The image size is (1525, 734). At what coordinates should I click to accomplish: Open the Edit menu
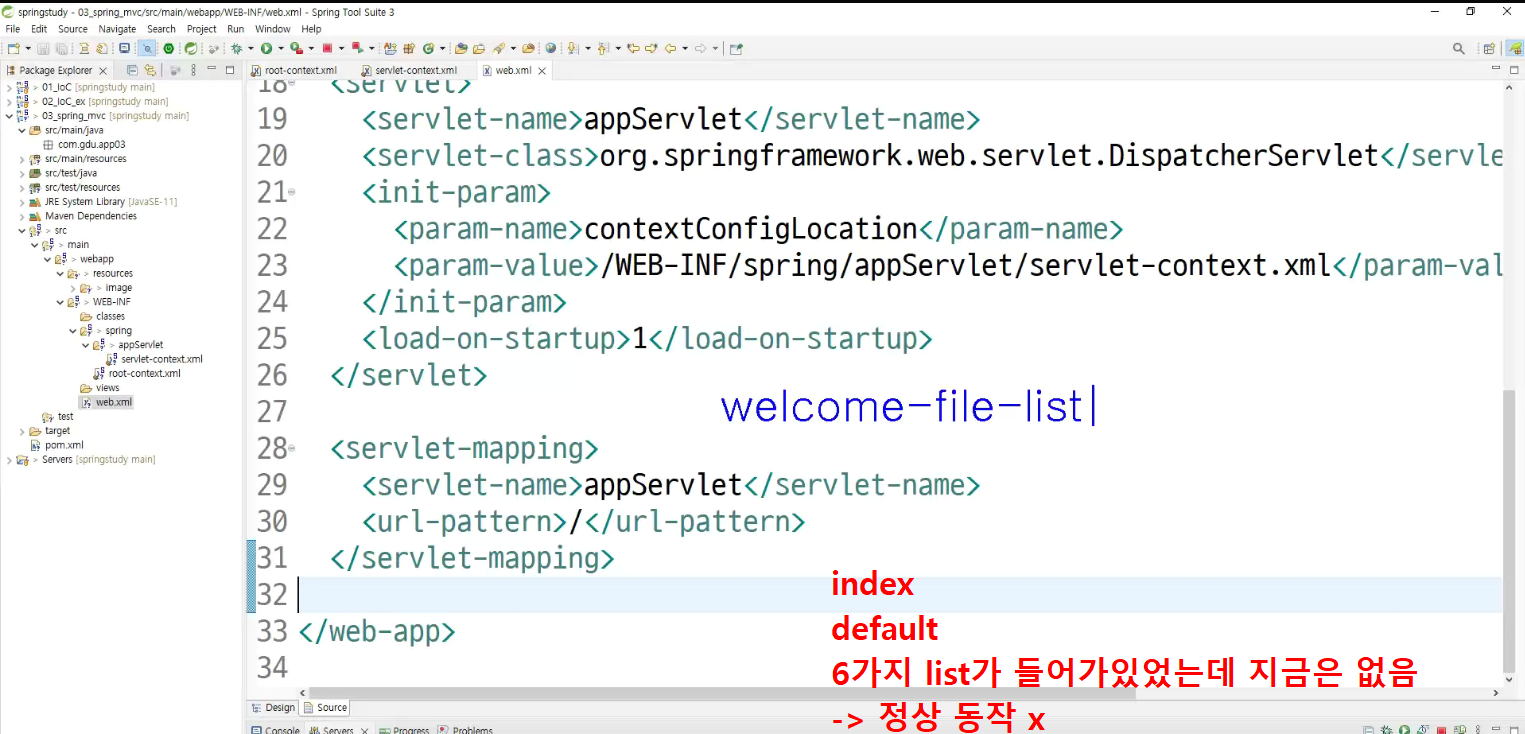[x=39, y=29]
